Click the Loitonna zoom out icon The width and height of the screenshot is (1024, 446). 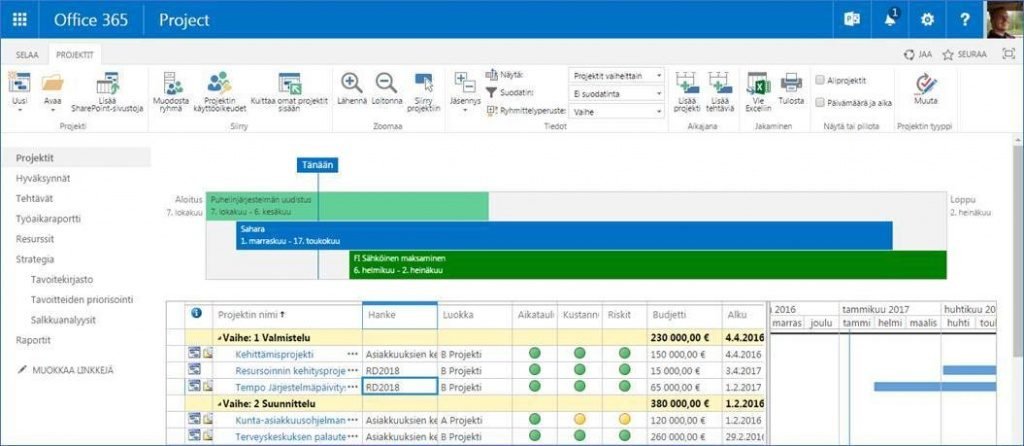(386, 83)
